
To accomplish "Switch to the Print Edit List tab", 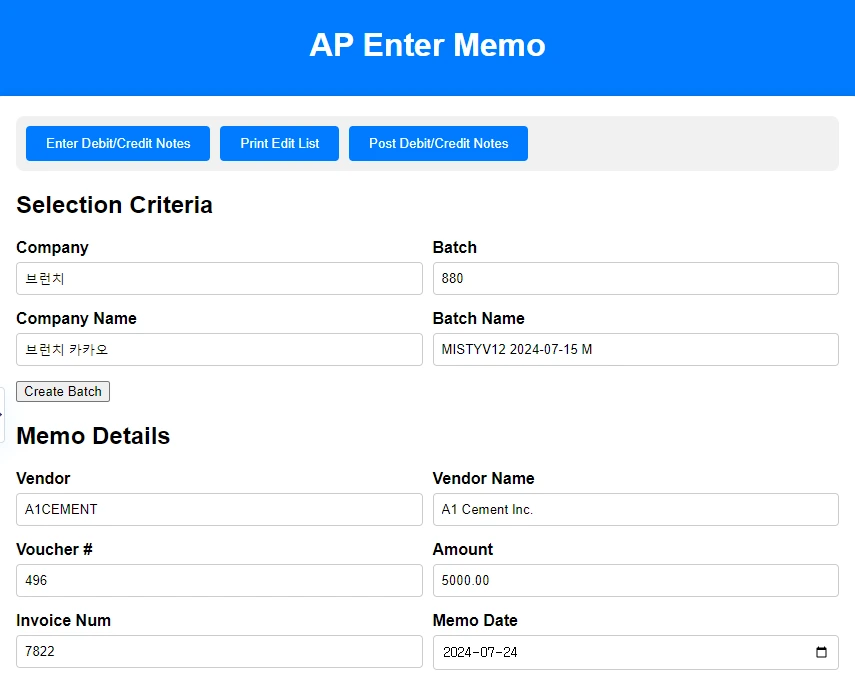I will (280, 143).
